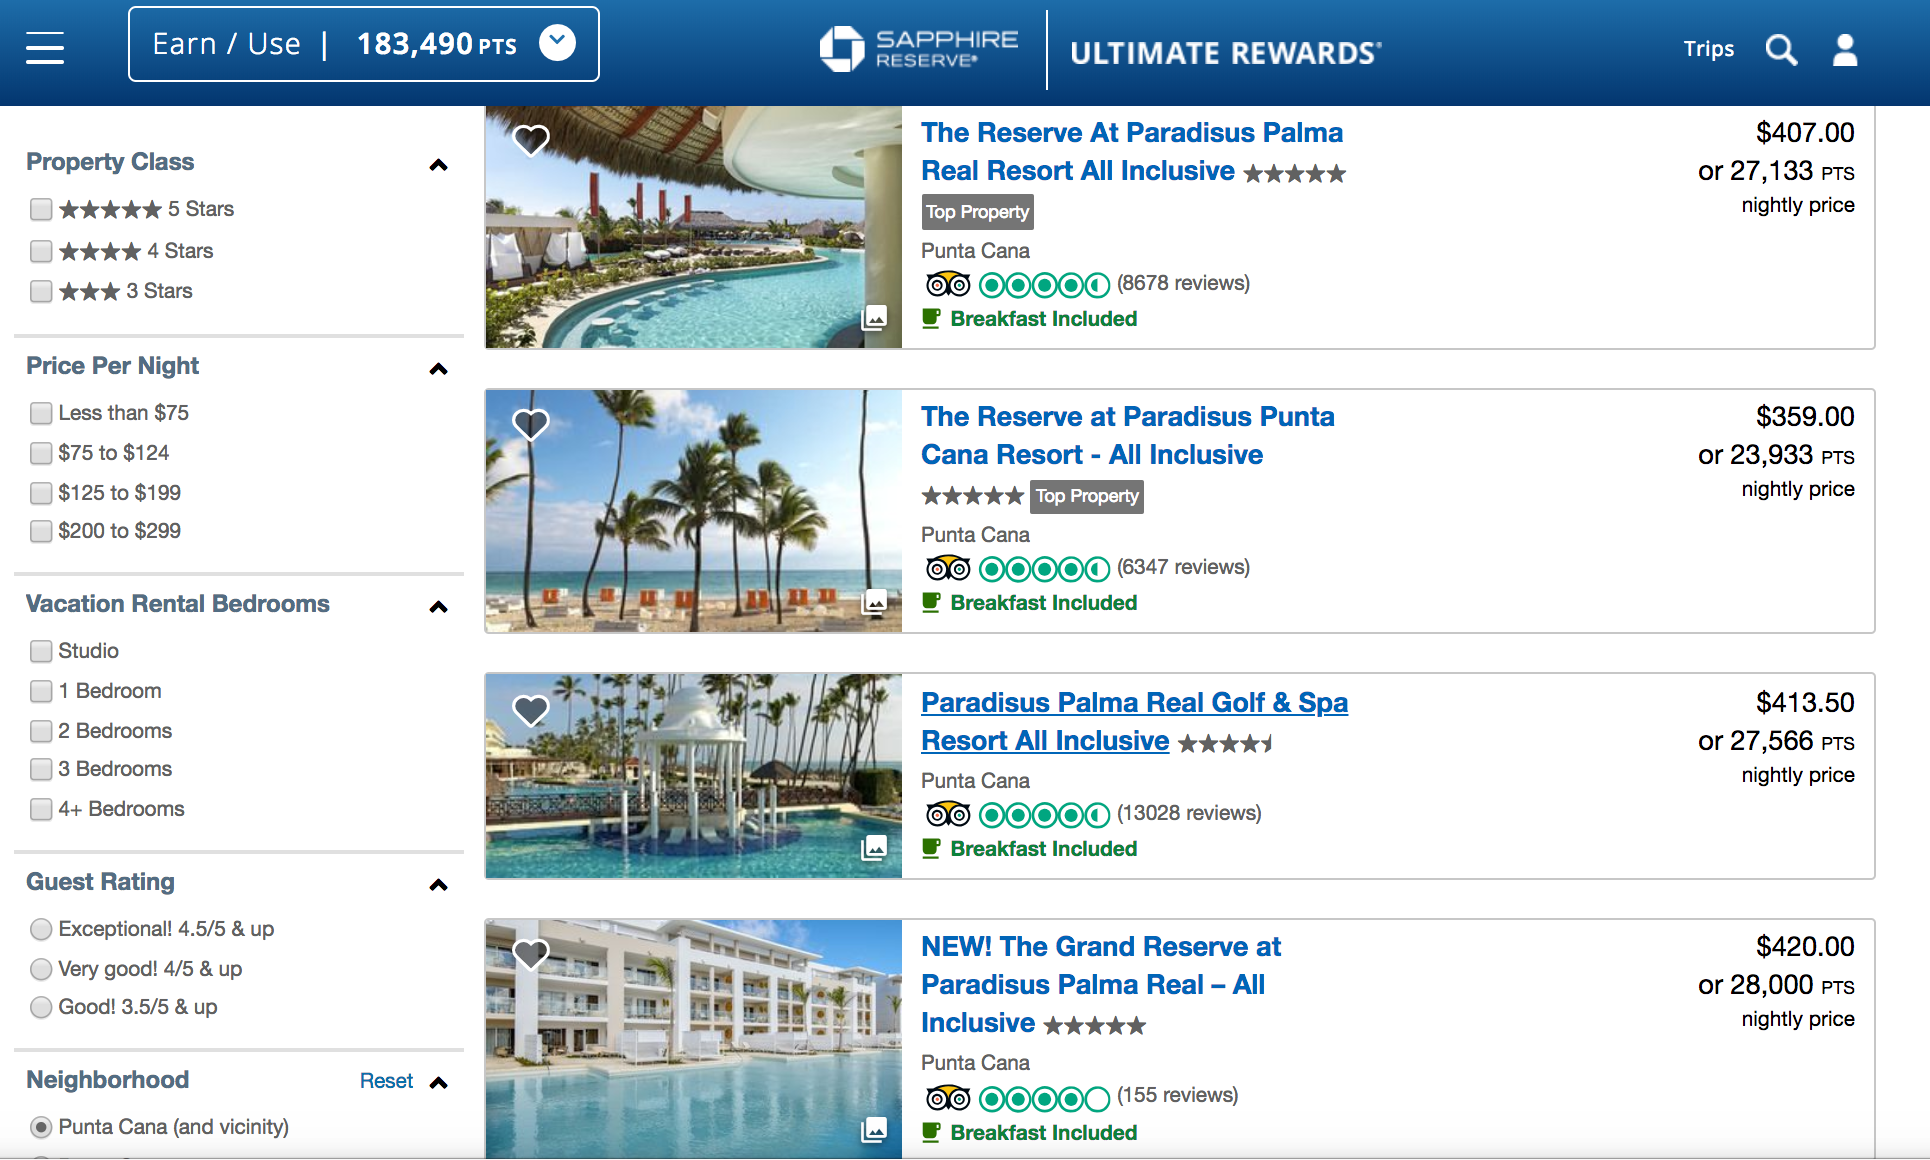1930x1160 pixels.
Task: Expand the Earn / Use points dropdown
Action: pos(557,43)
